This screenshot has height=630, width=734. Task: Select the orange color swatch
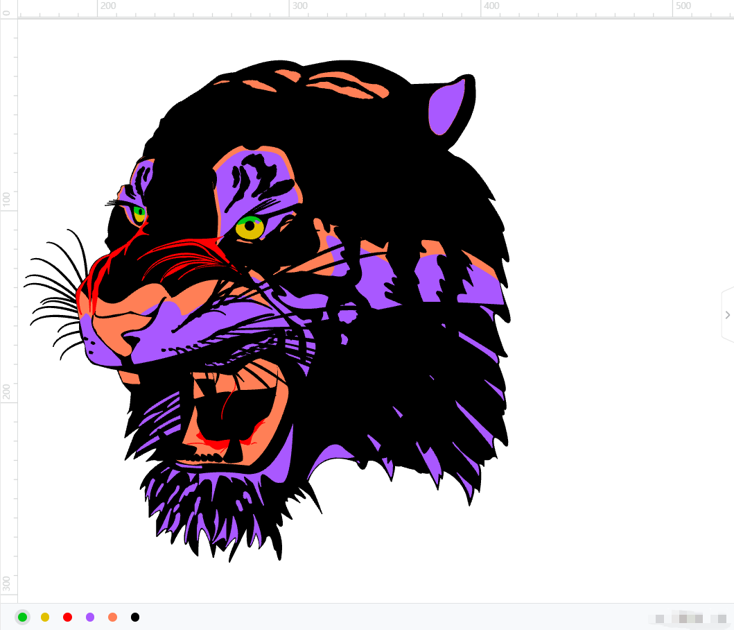point(112,617)
